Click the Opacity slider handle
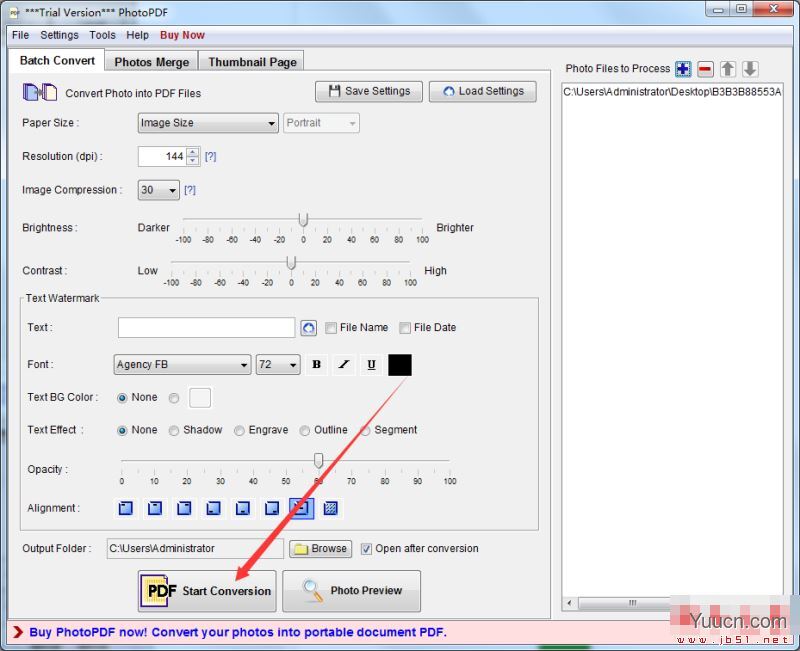This screenshot has width=800, height=651. pyautogui.click(x=318, y=461)
